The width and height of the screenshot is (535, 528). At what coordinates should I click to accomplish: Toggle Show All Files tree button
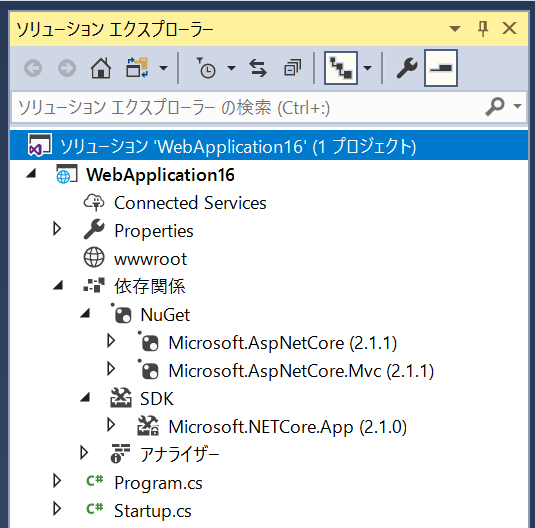[341, 68]
